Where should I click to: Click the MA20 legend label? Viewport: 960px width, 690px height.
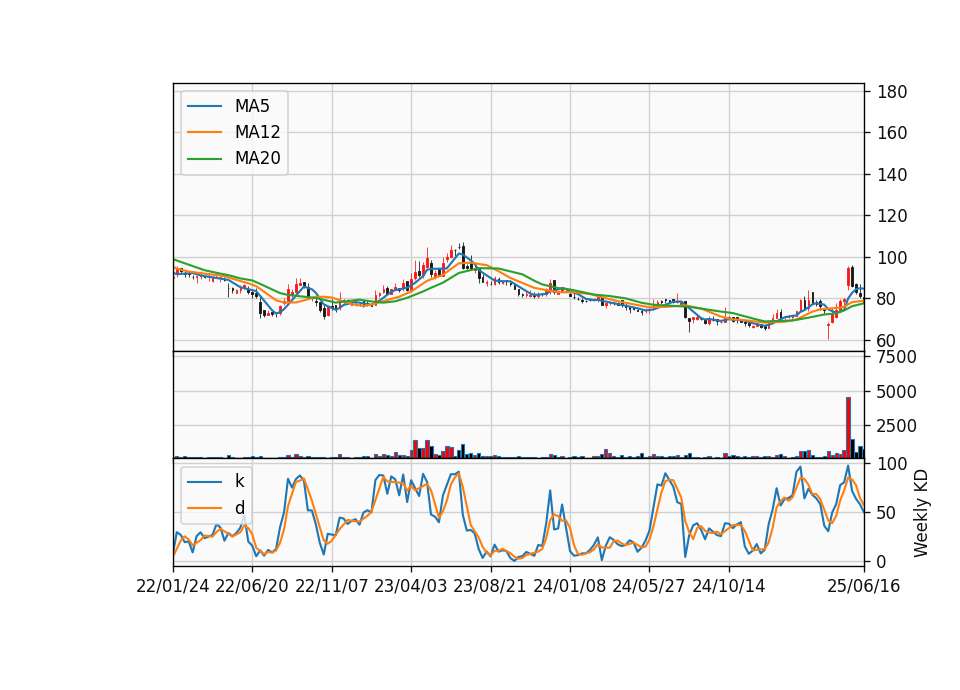pos(257,158)
